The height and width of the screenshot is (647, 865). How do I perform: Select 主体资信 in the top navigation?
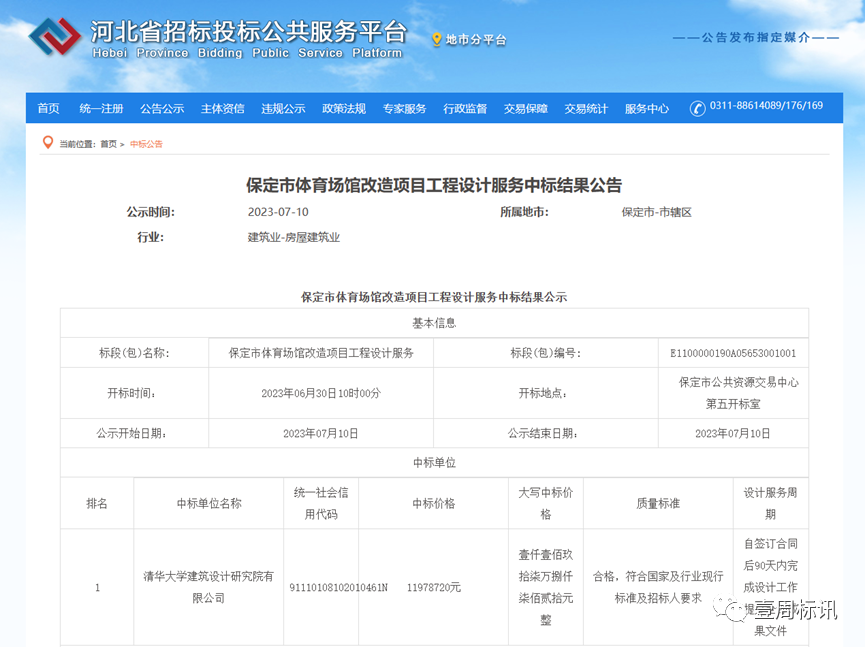(221, 108)
